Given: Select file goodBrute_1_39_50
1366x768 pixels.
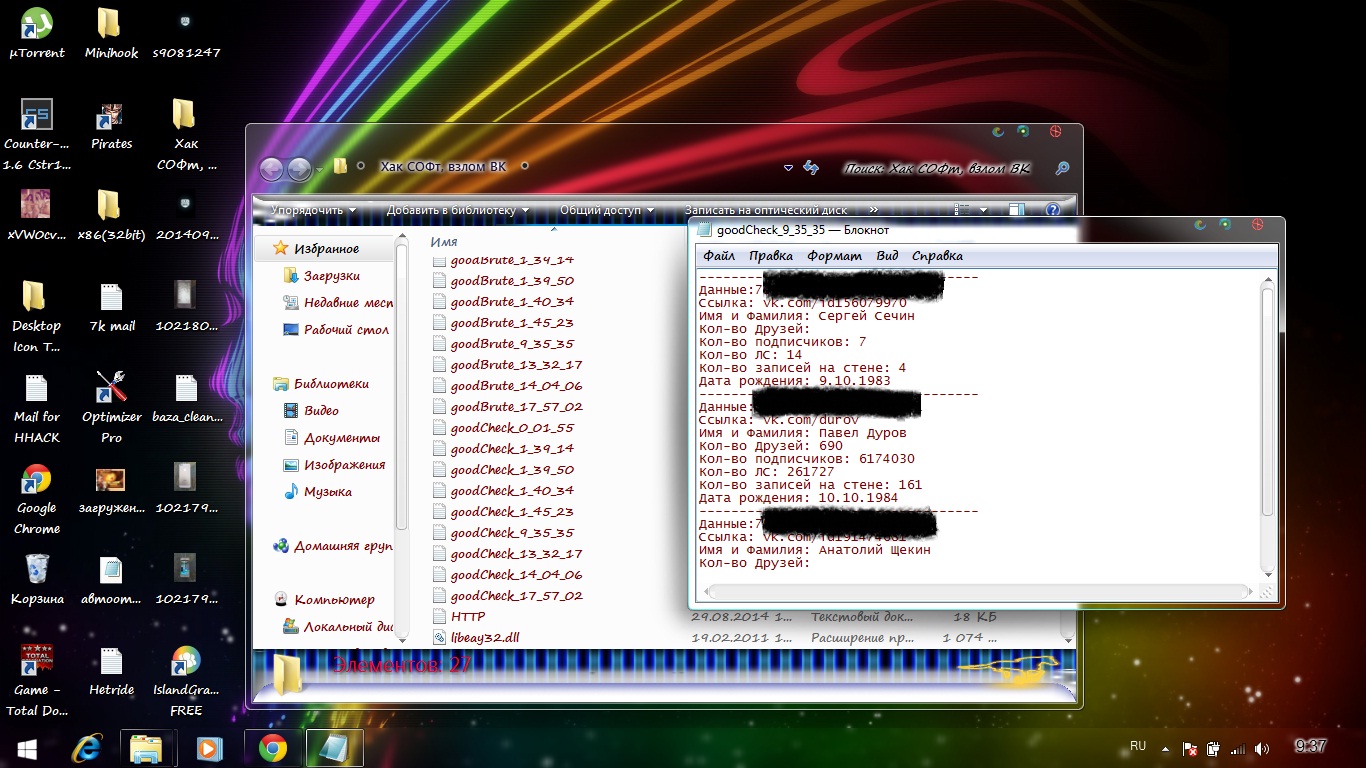Looking at the screenshot, I should pyautogui.click(x=504, y=281).
